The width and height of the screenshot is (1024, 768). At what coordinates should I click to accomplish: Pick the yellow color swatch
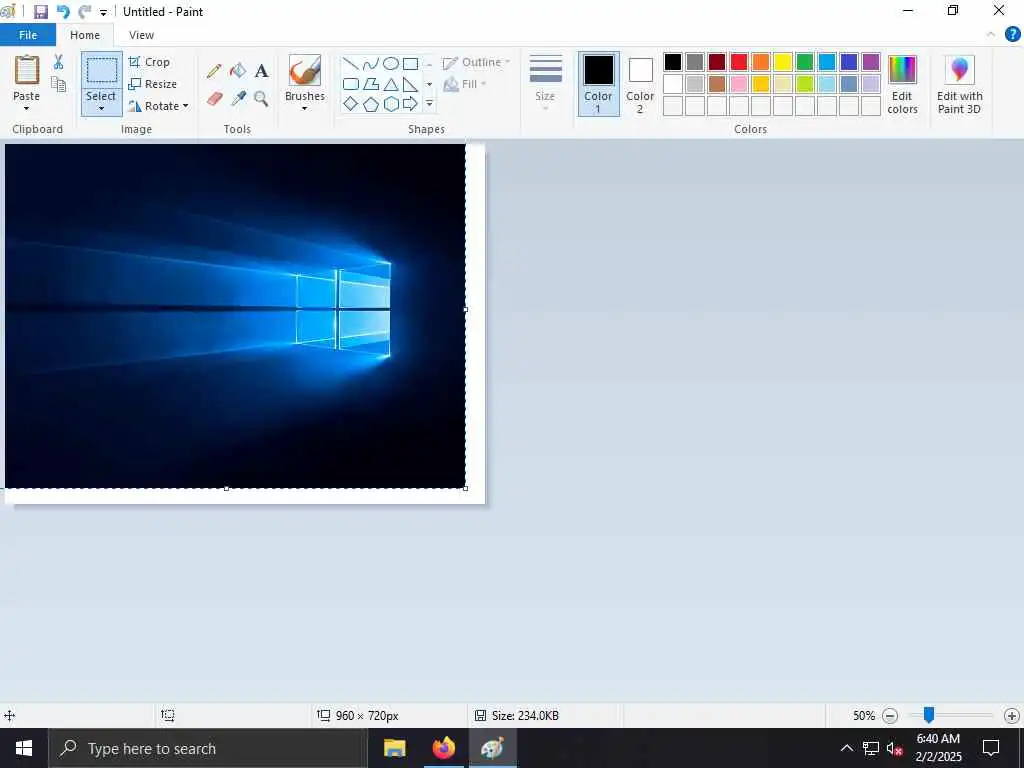[782, 62]
